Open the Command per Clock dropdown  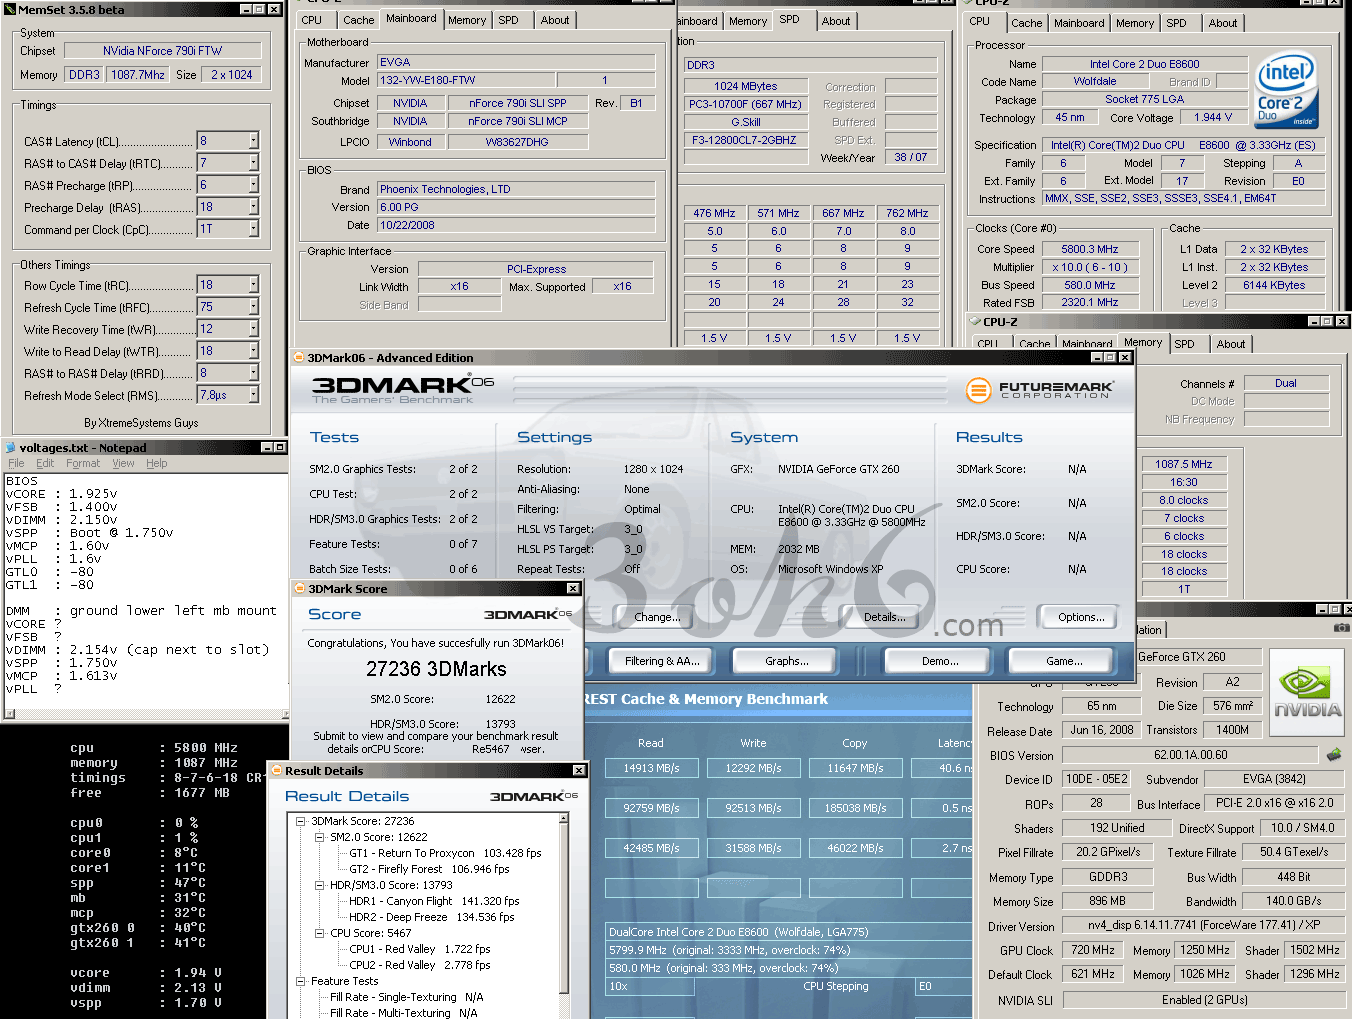[x=253, y=229]
